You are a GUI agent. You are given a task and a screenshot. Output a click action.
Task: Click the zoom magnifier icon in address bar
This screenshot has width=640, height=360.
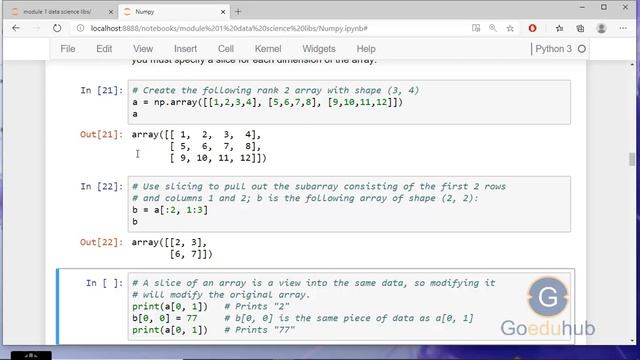493,28
